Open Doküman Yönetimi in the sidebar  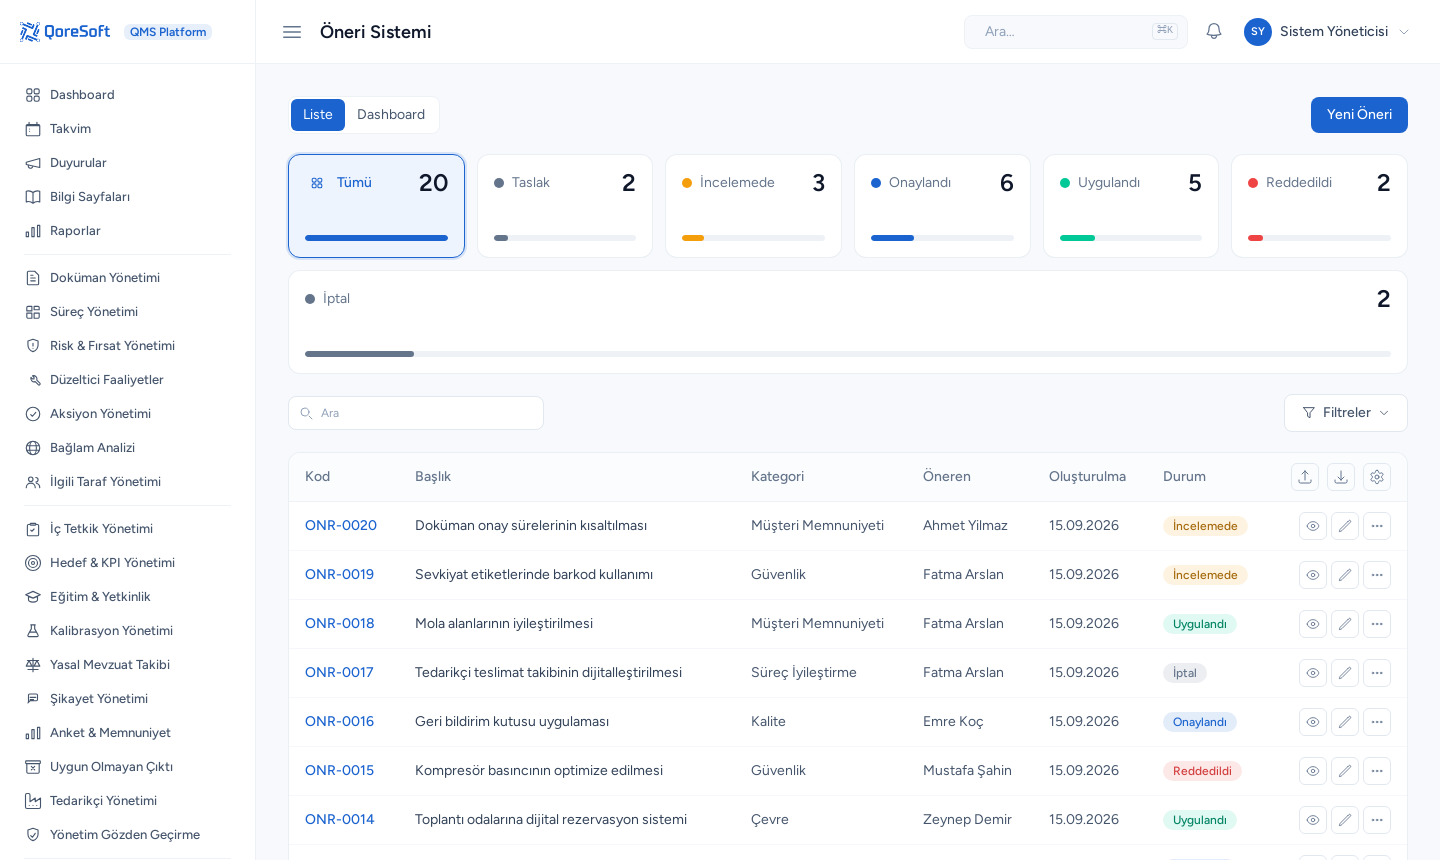[x=128, y=278]
